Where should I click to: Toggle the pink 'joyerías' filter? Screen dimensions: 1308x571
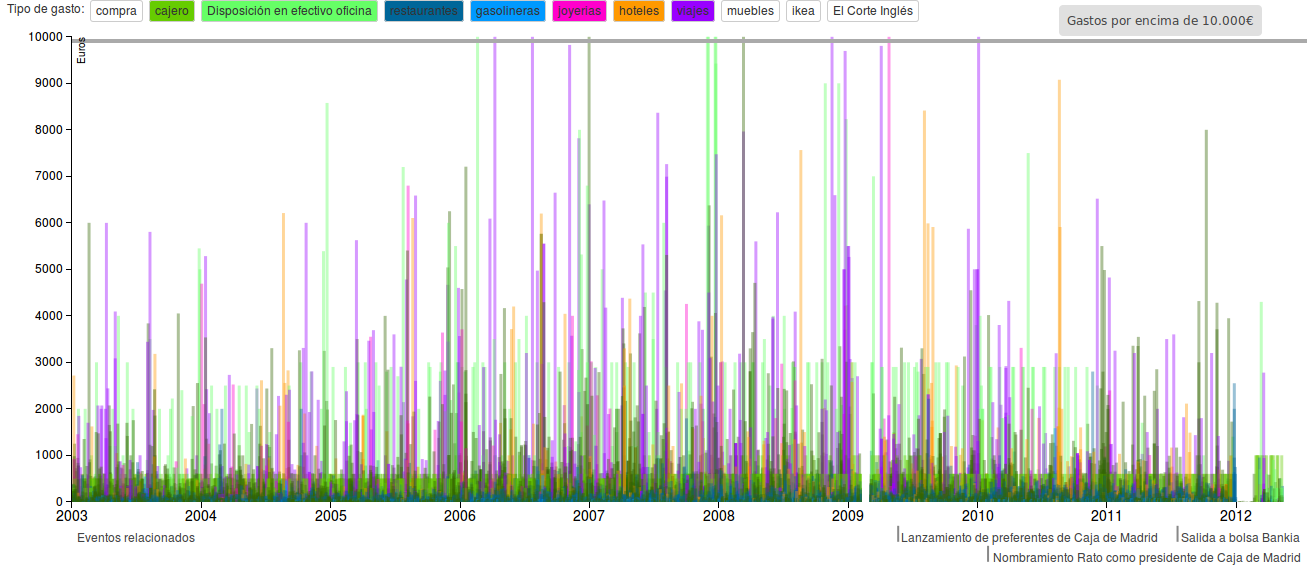click(x=580, y=12)
